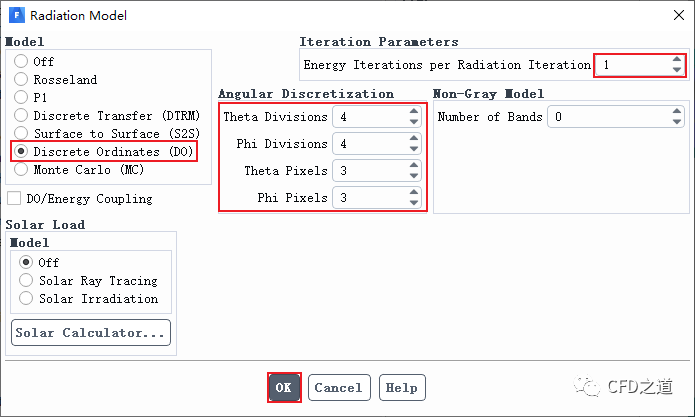
Task: Choose the P1 radiation model
Action: [x=21, y=97]
